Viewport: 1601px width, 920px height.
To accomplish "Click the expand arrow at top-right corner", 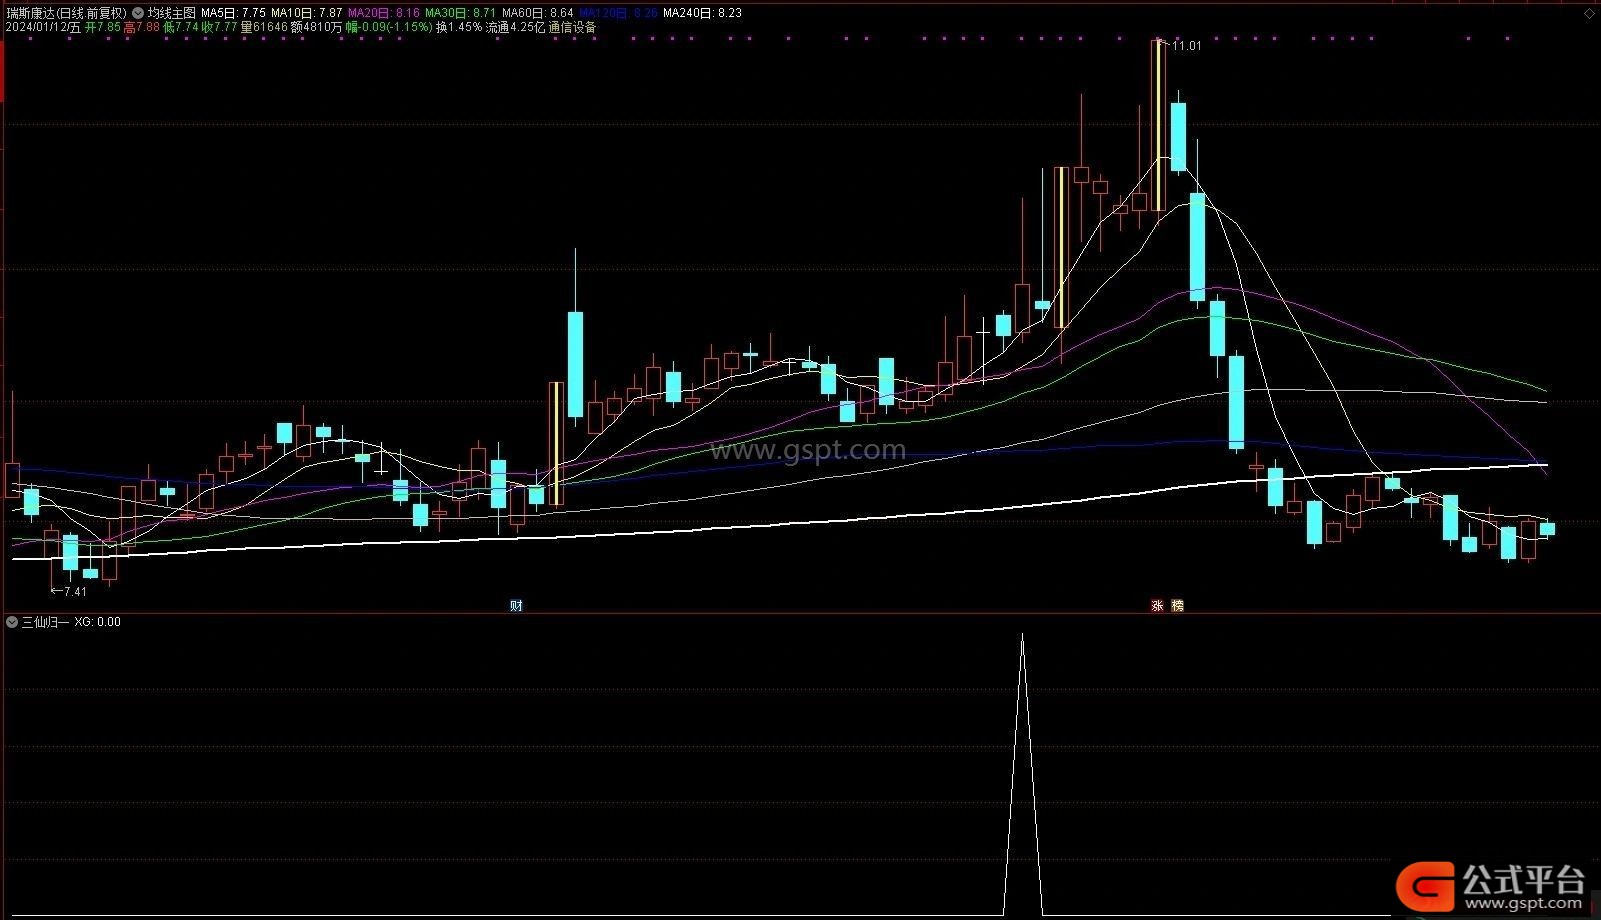I will click(x=1591, y=13).
